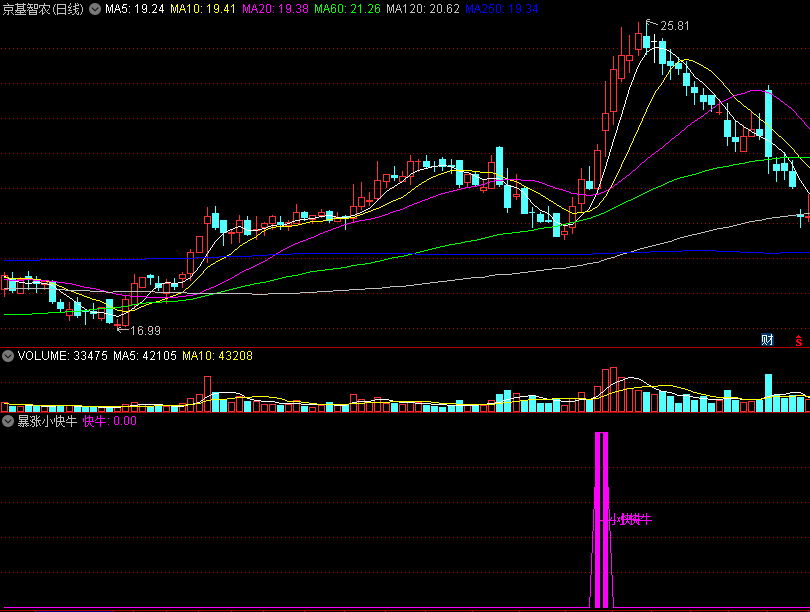Click the MA20: 19.38 label
The height and width of the screenshot is (612, 810).
tap(275, 9)
